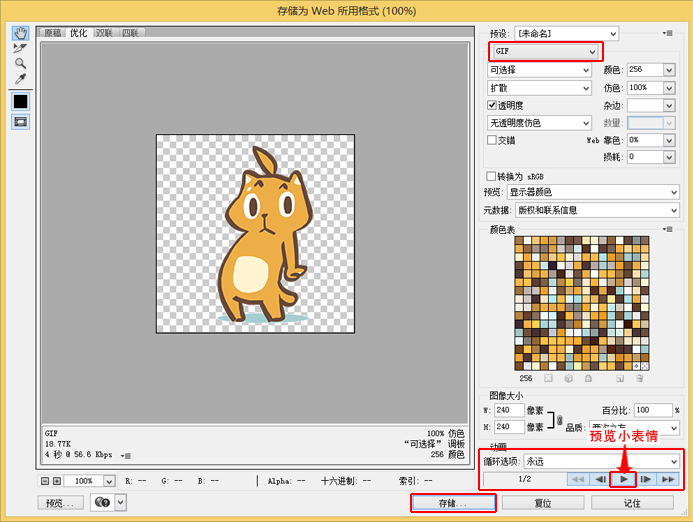Shift selected colors to web palette
Image resolution: width=693 pixels, height=522 pixels.
point(569,378)
